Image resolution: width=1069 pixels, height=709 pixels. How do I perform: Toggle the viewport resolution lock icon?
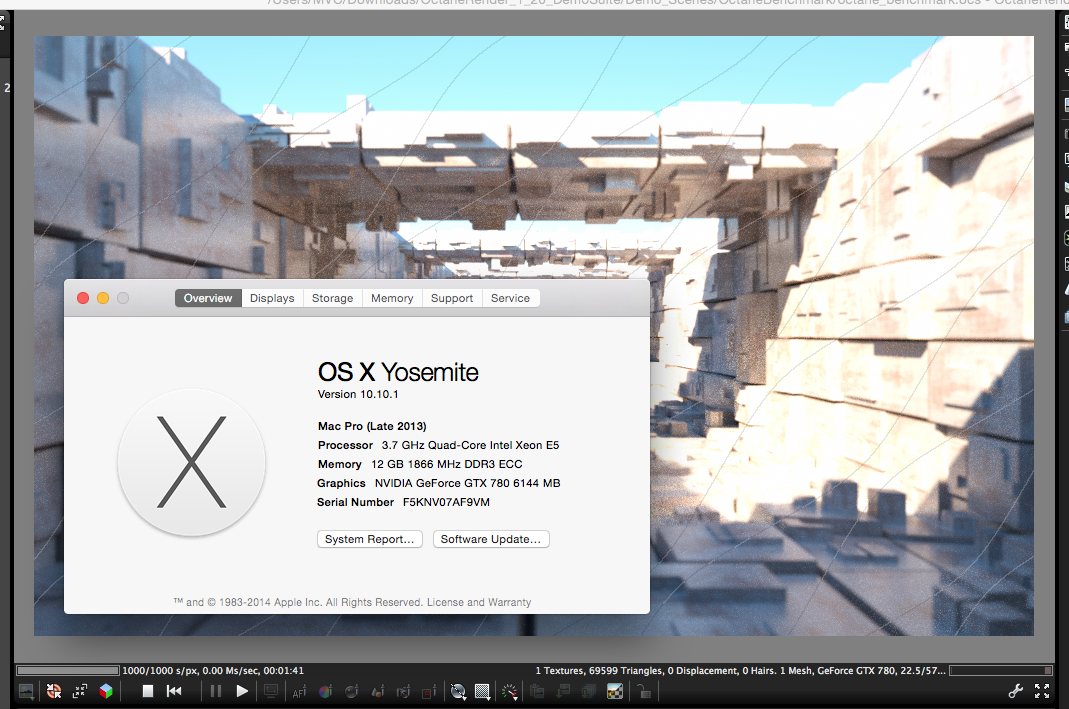(644, 692)
